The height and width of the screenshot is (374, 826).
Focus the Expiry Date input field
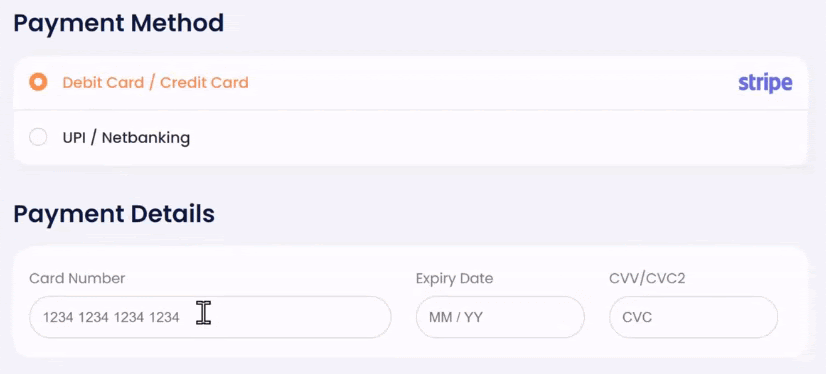[500, 317]
